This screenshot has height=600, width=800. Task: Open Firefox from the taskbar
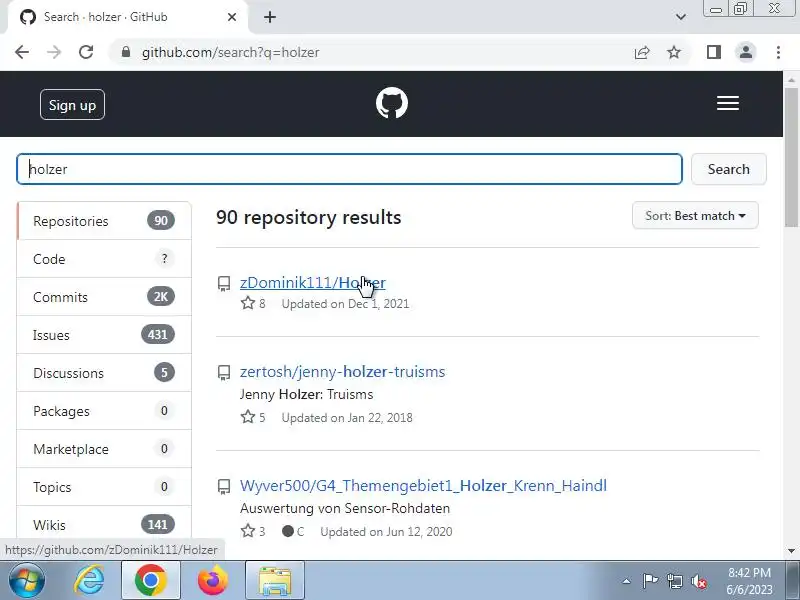[212, 581]
